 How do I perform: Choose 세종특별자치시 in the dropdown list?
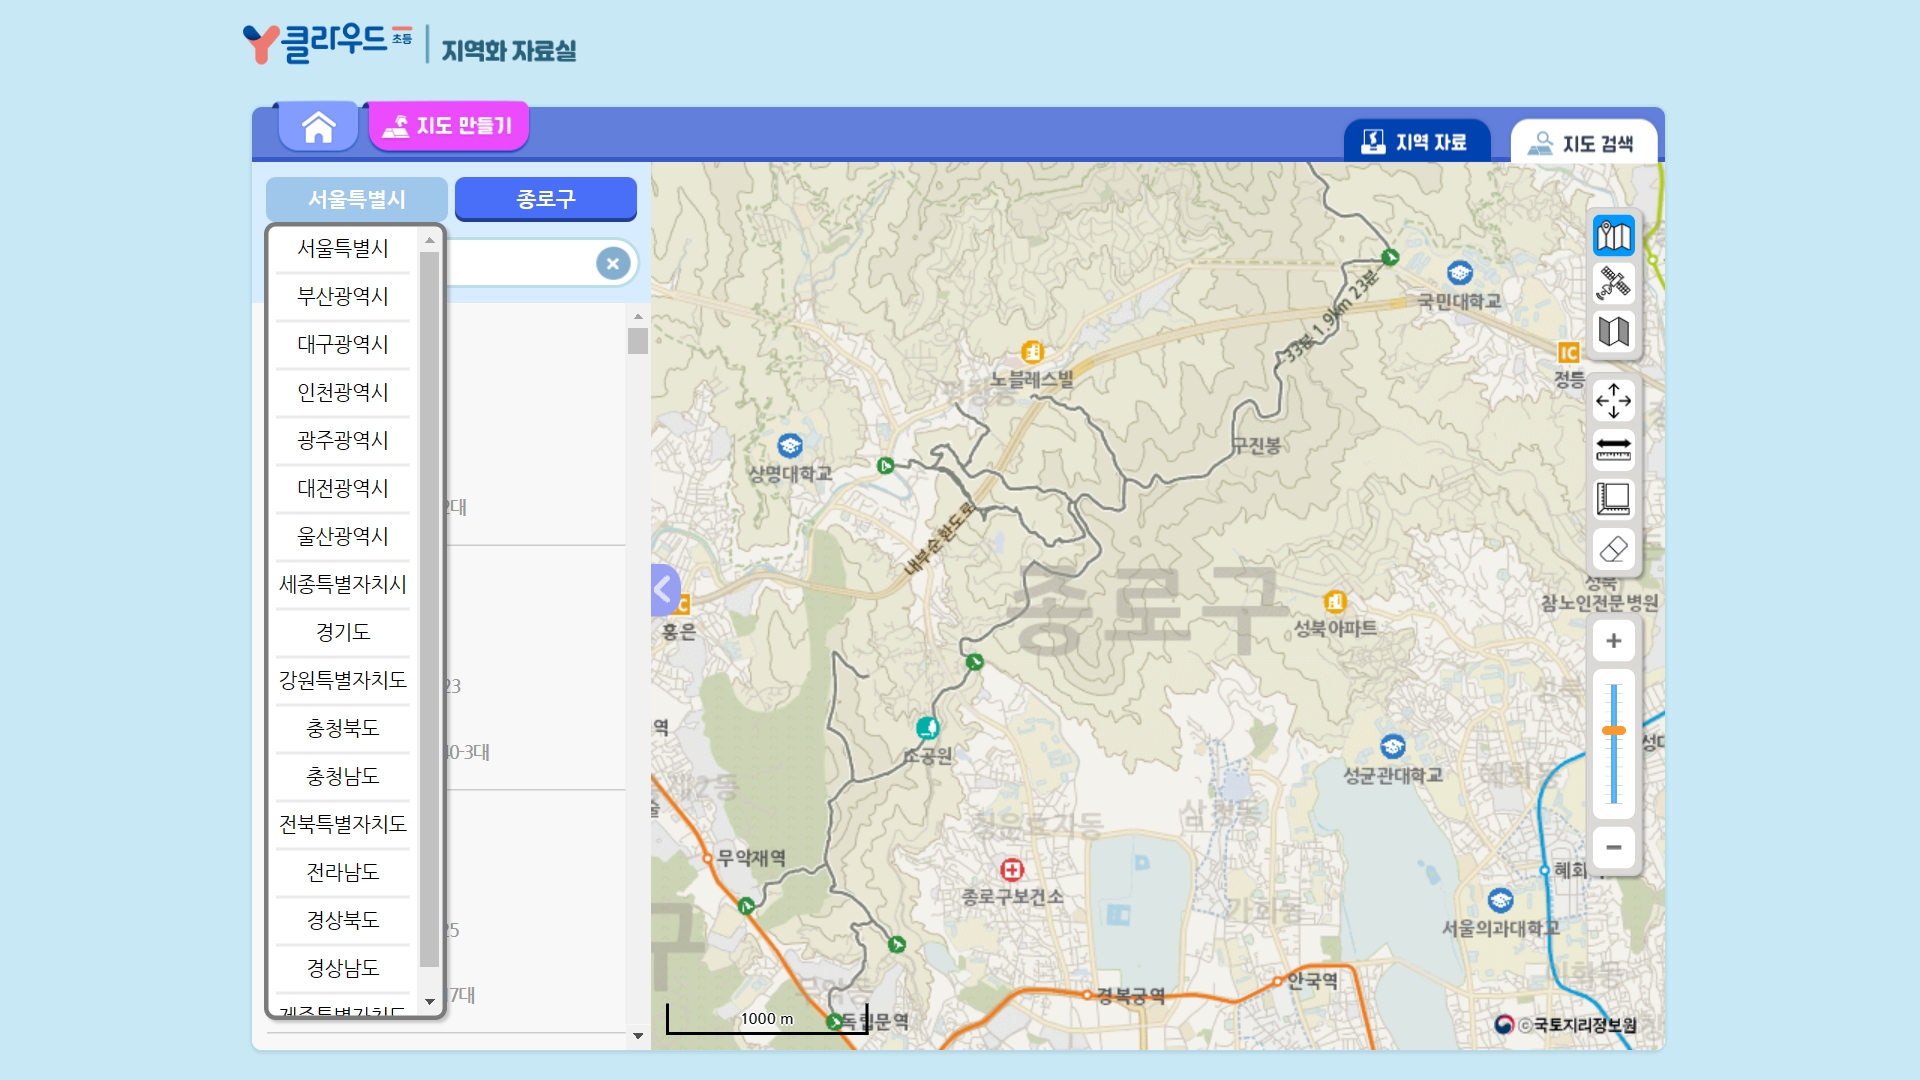click(x=343, y=584)
